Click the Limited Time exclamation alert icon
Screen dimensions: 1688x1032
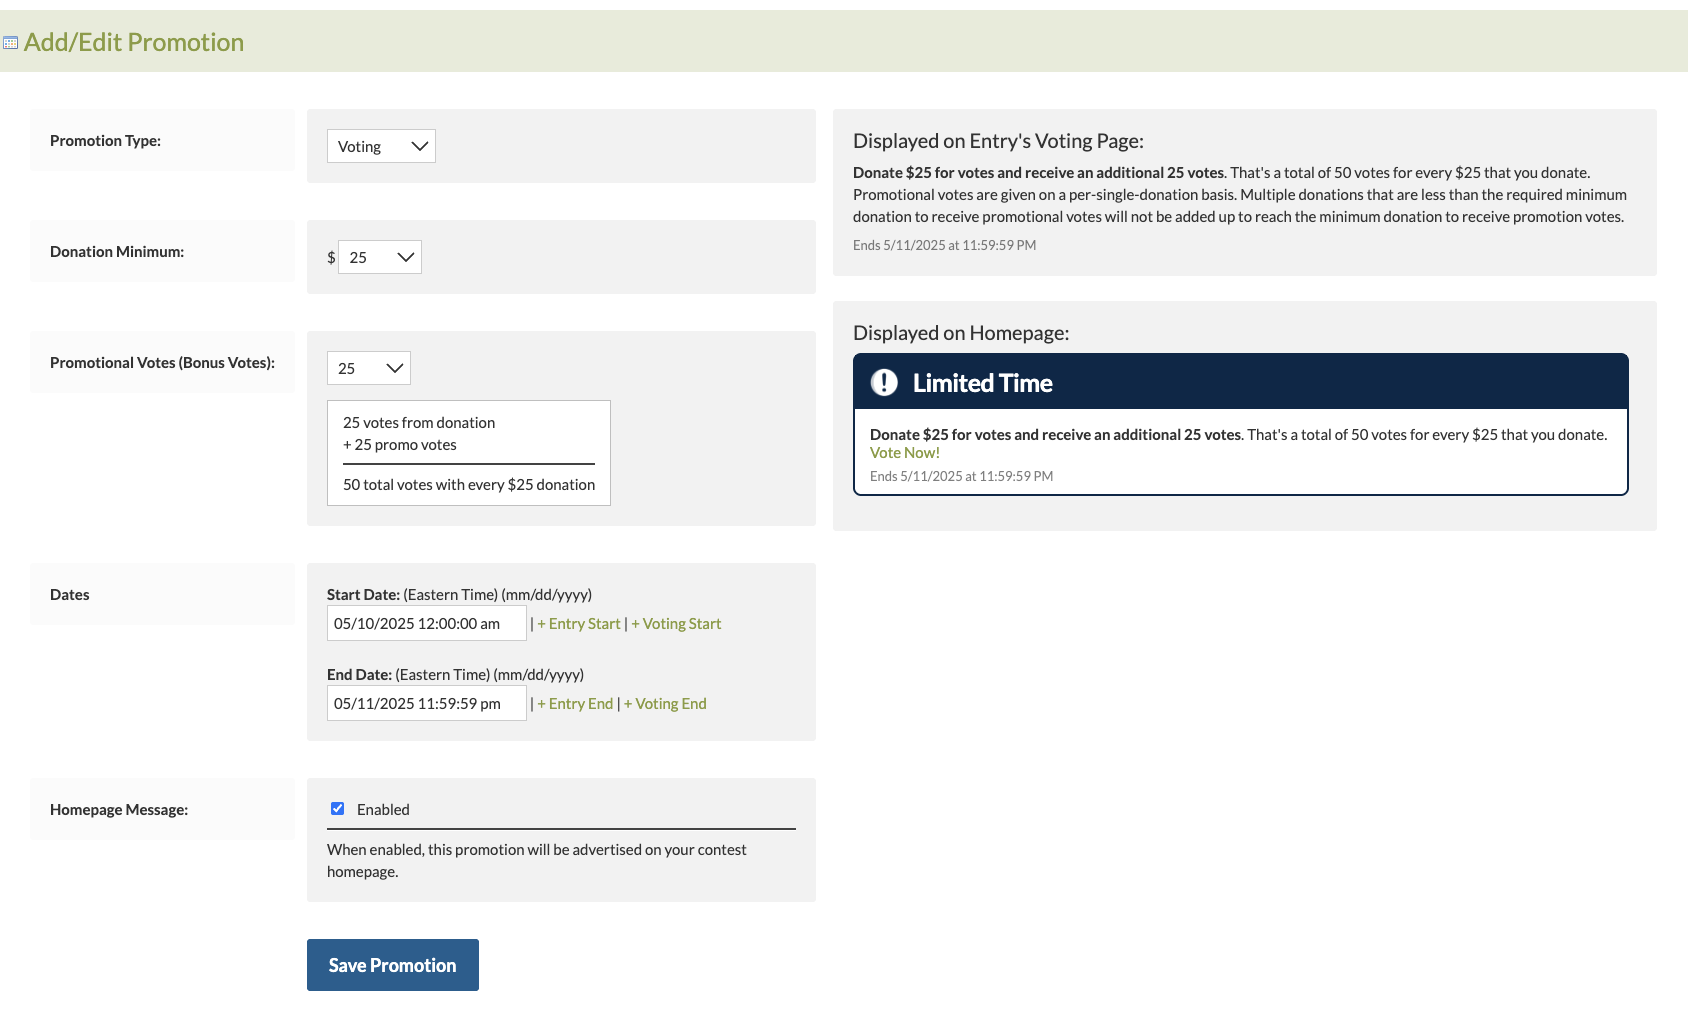pos(884,383)
